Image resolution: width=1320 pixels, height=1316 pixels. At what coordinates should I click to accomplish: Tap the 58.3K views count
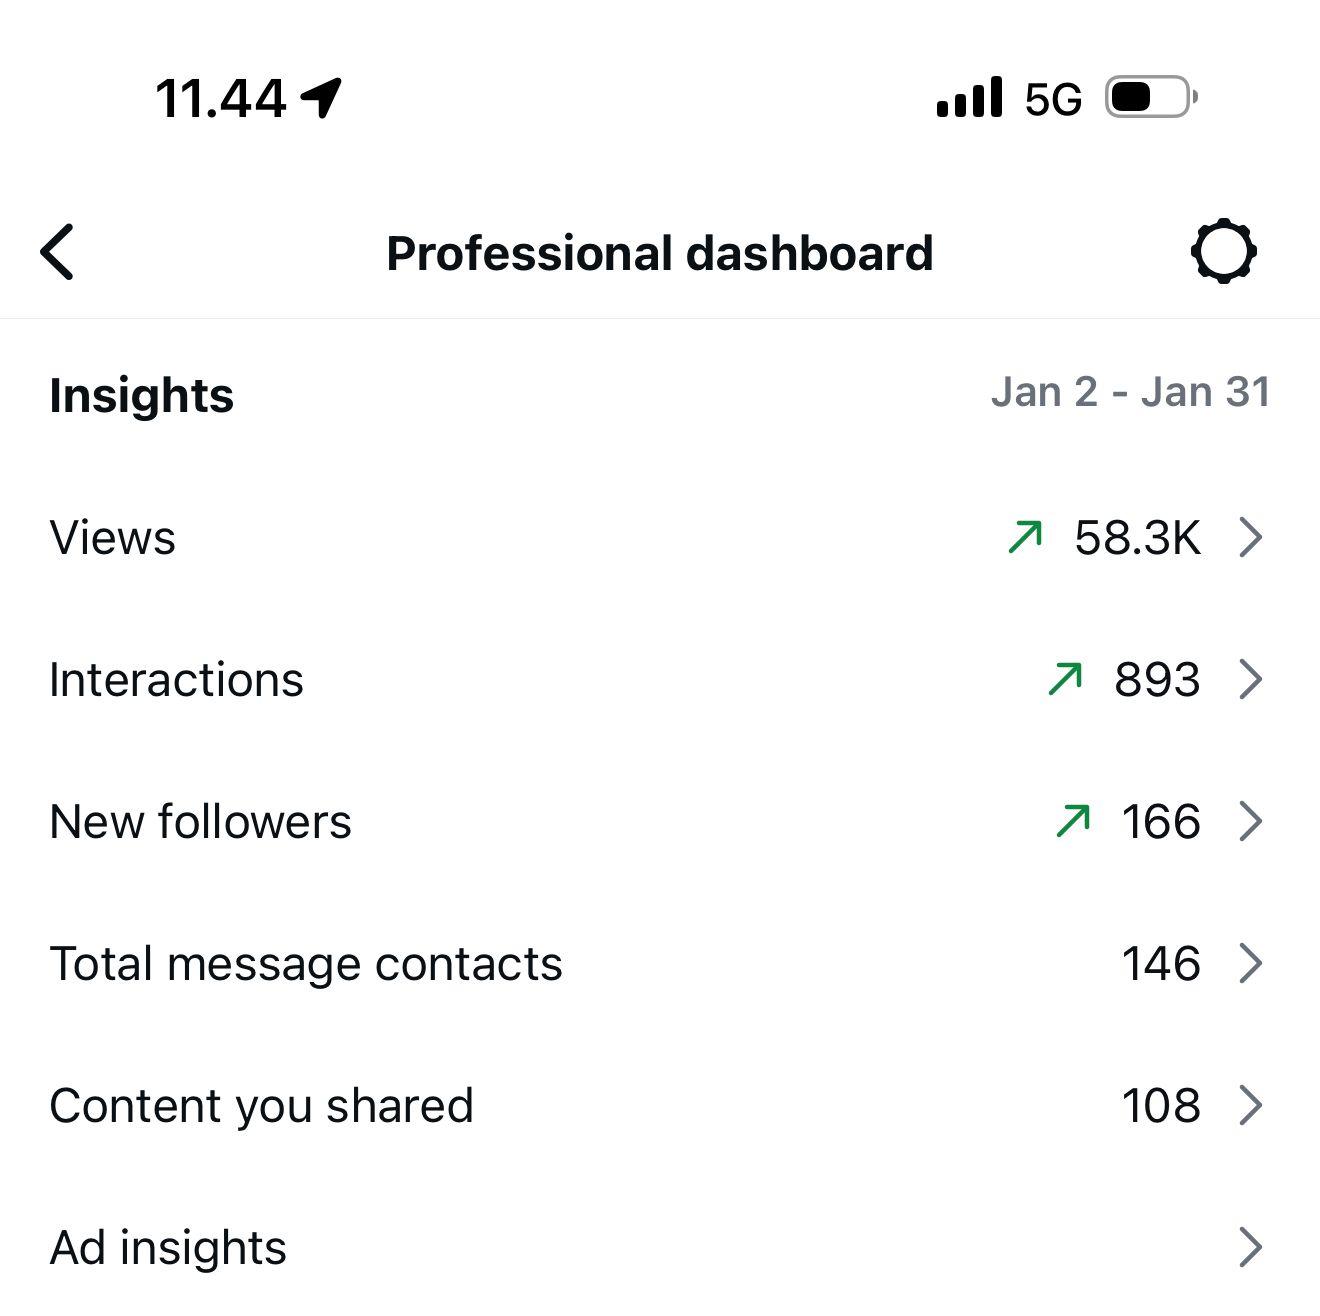[1137, 537]
